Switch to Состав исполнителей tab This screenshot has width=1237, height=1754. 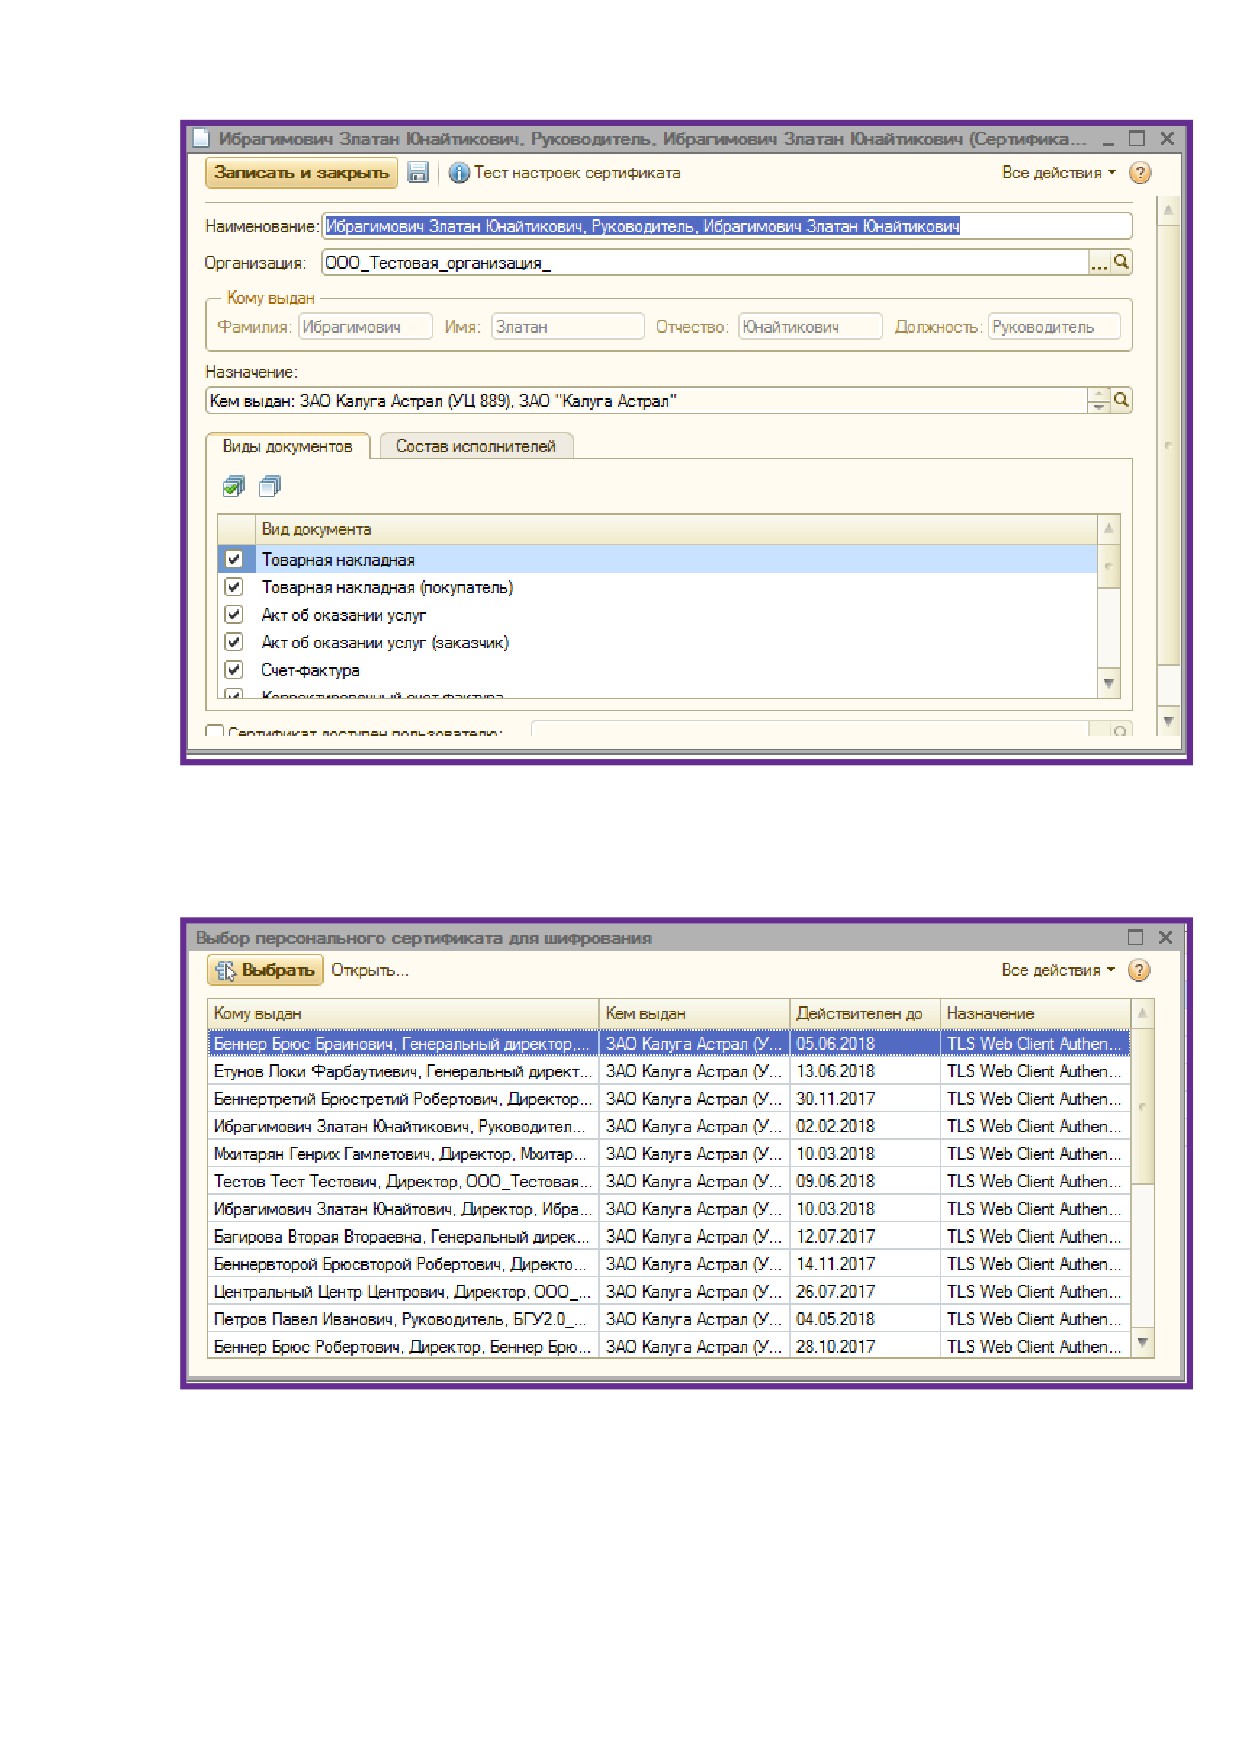point(476,446)
